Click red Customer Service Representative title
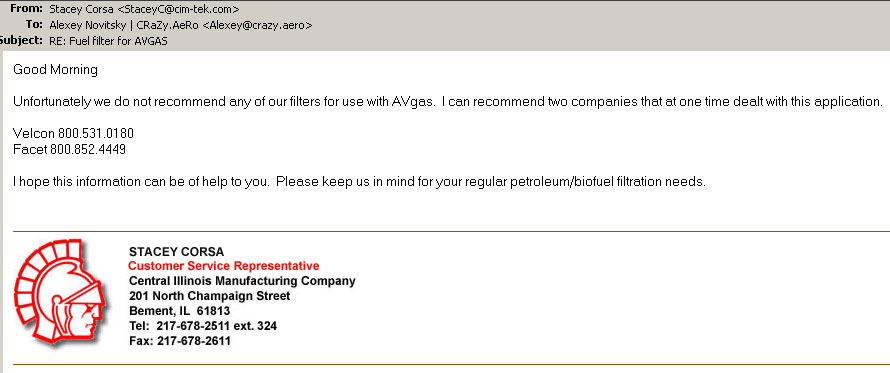Viewport: 890px width, 373px height. (224, 266)
